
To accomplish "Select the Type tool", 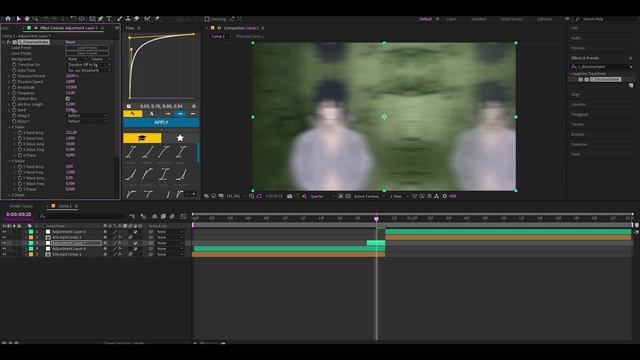I will (109, 19).
